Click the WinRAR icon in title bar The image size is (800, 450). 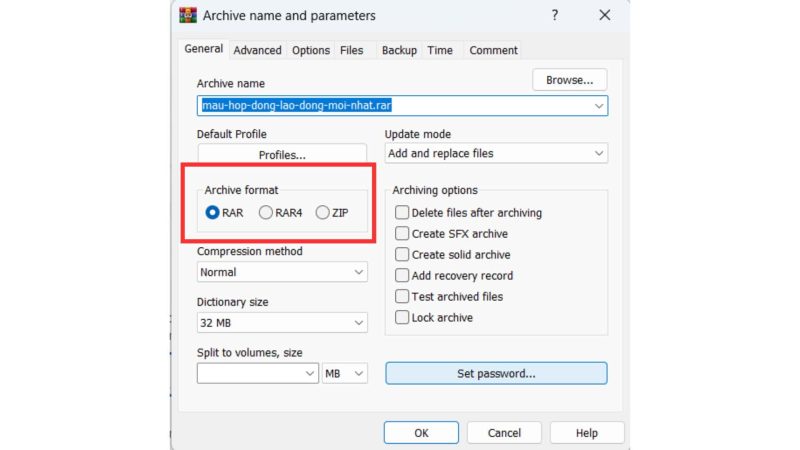(x=188, y=15)
